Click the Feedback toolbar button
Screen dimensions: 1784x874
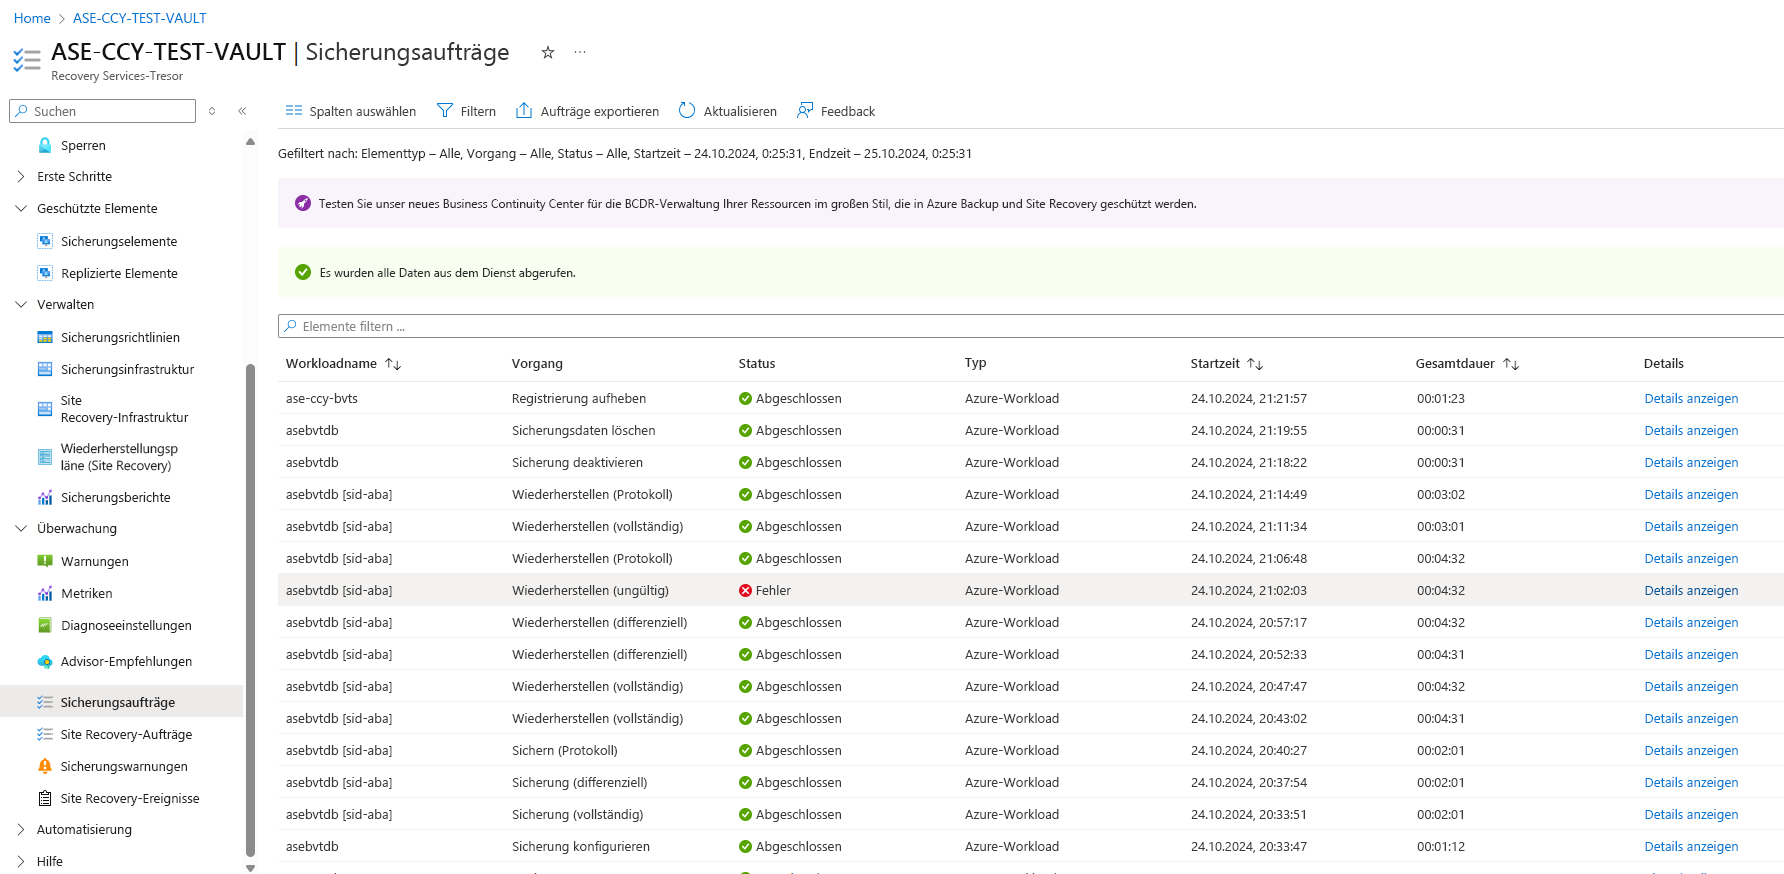point(836,111)
